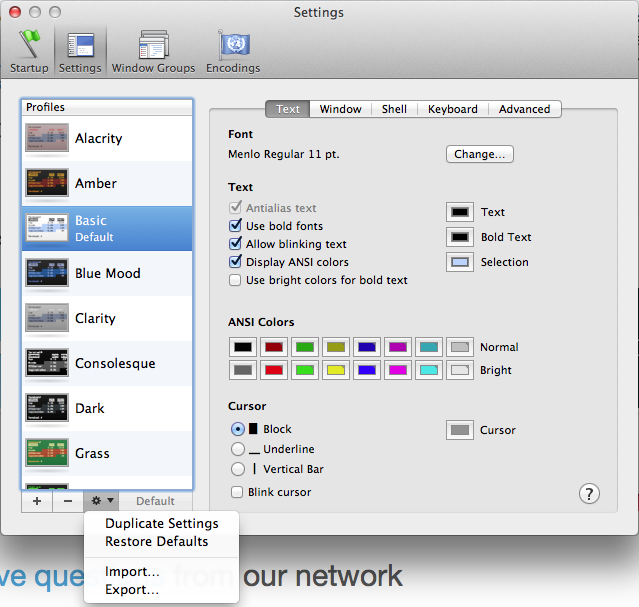Screen dimensions: 639x607
Task: Open the Selection color well
Action: [x=460, y=262]
